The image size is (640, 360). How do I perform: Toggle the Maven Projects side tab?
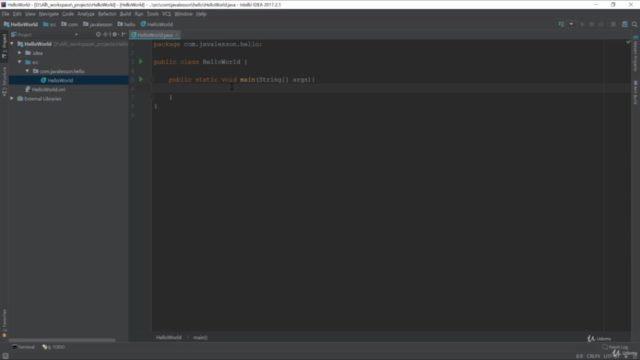[x=636, y=53]
